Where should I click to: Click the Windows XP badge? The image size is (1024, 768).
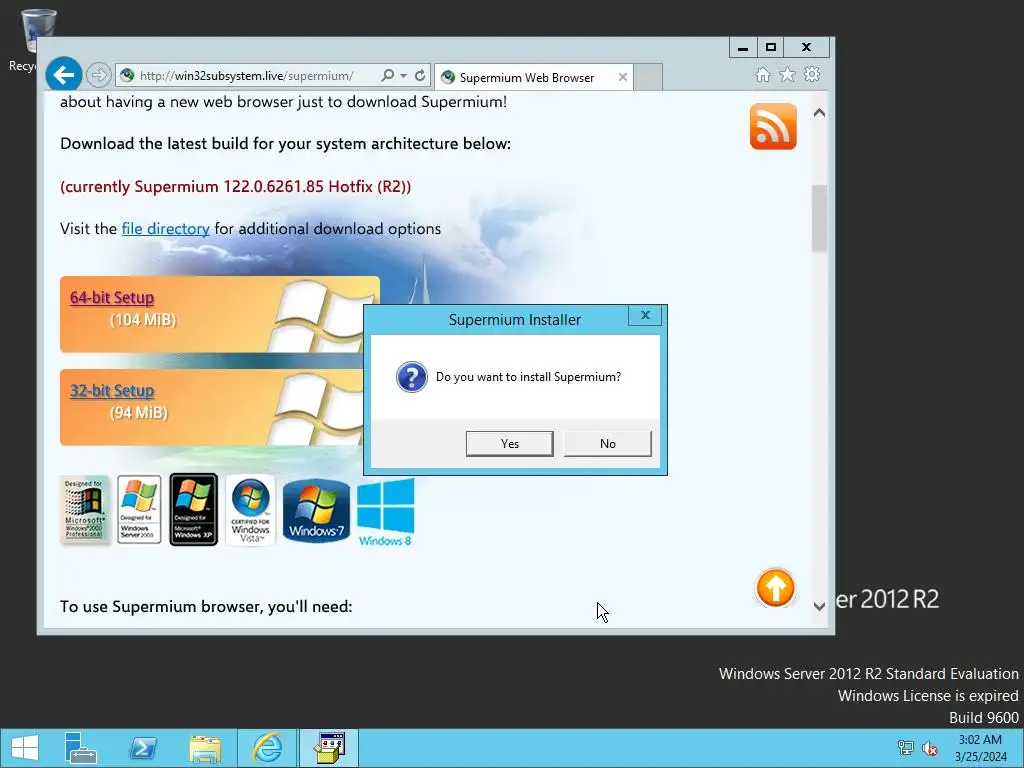pos(193,509)
